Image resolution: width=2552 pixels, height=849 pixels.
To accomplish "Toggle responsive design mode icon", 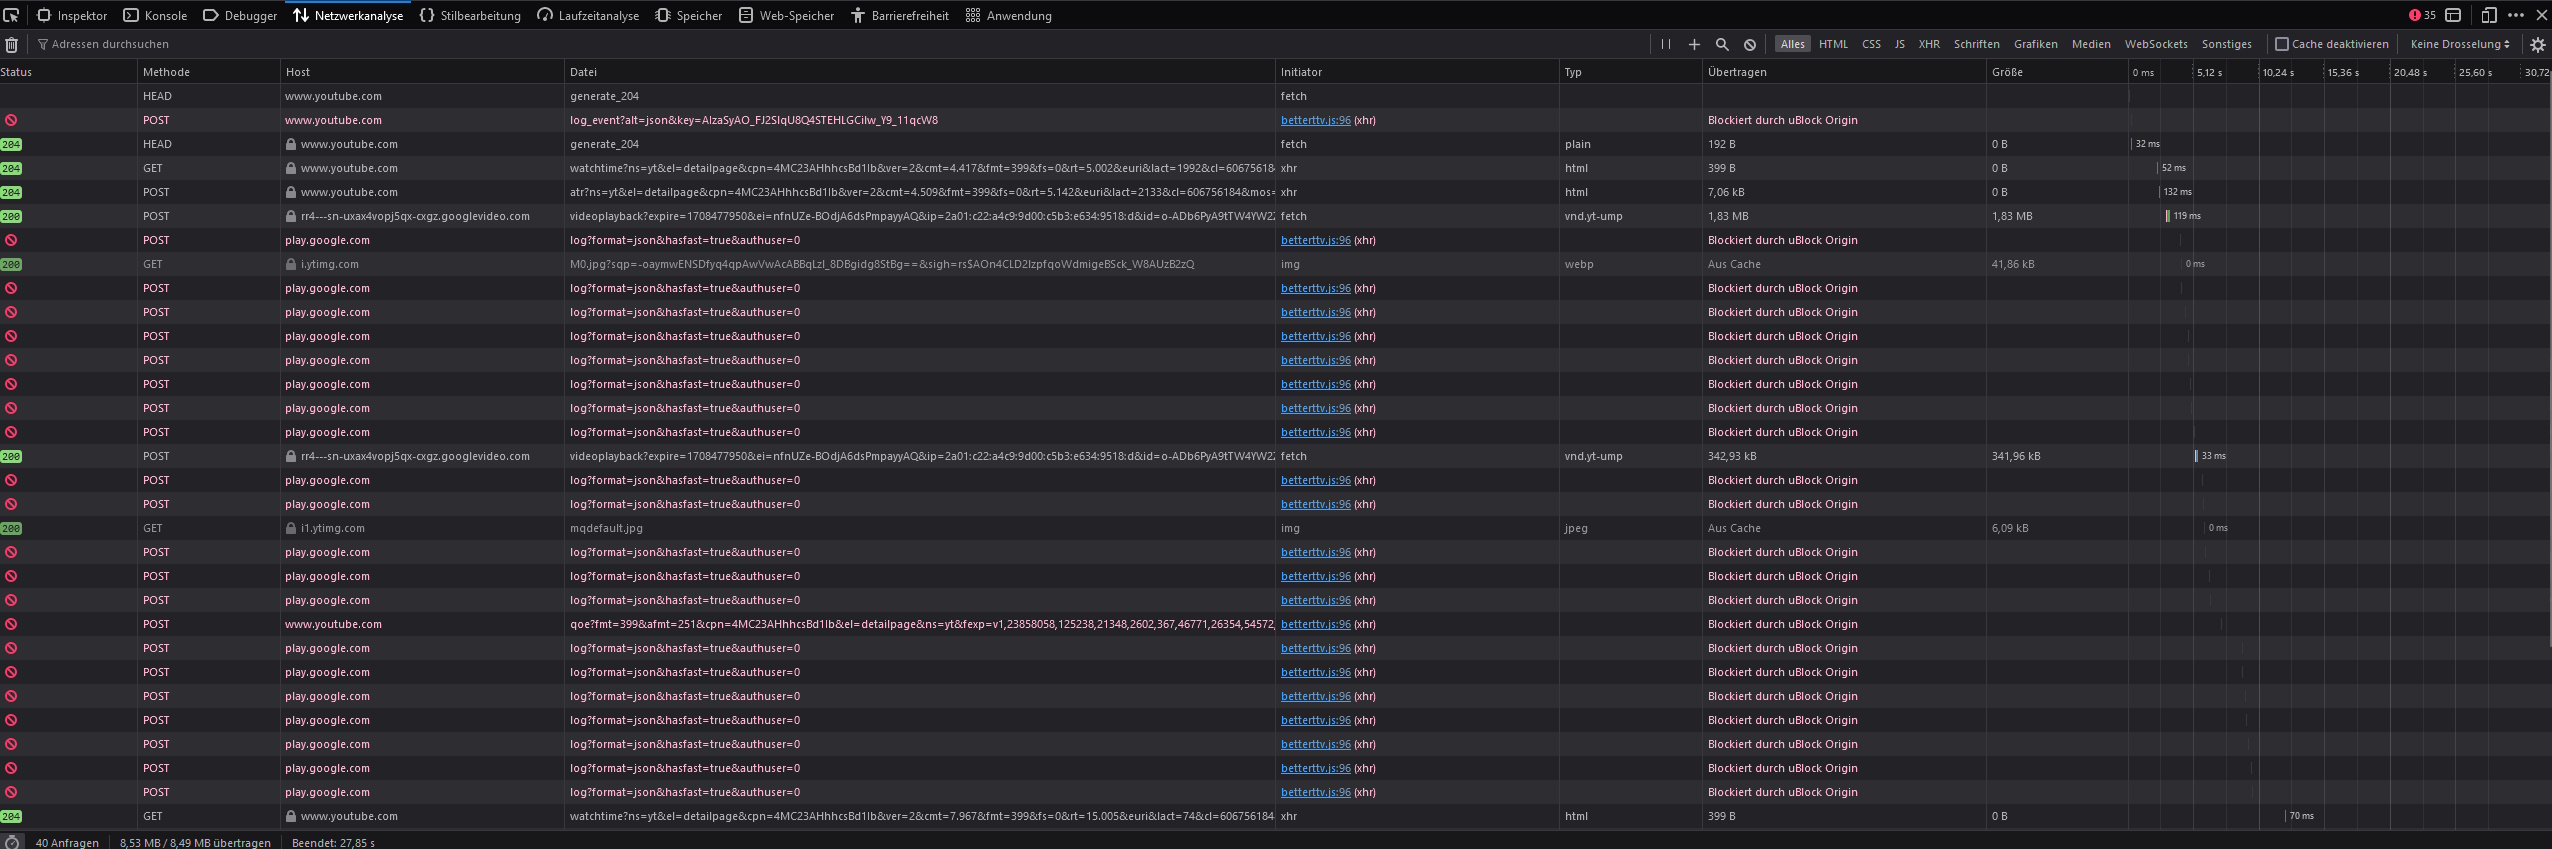I will 2489,15.
